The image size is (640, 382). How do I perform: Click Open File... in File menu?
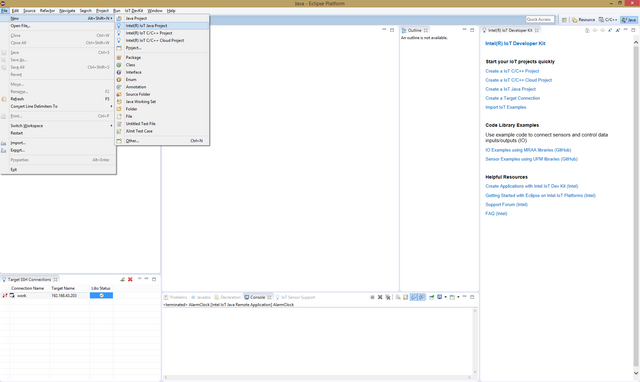tap(58, 26)
